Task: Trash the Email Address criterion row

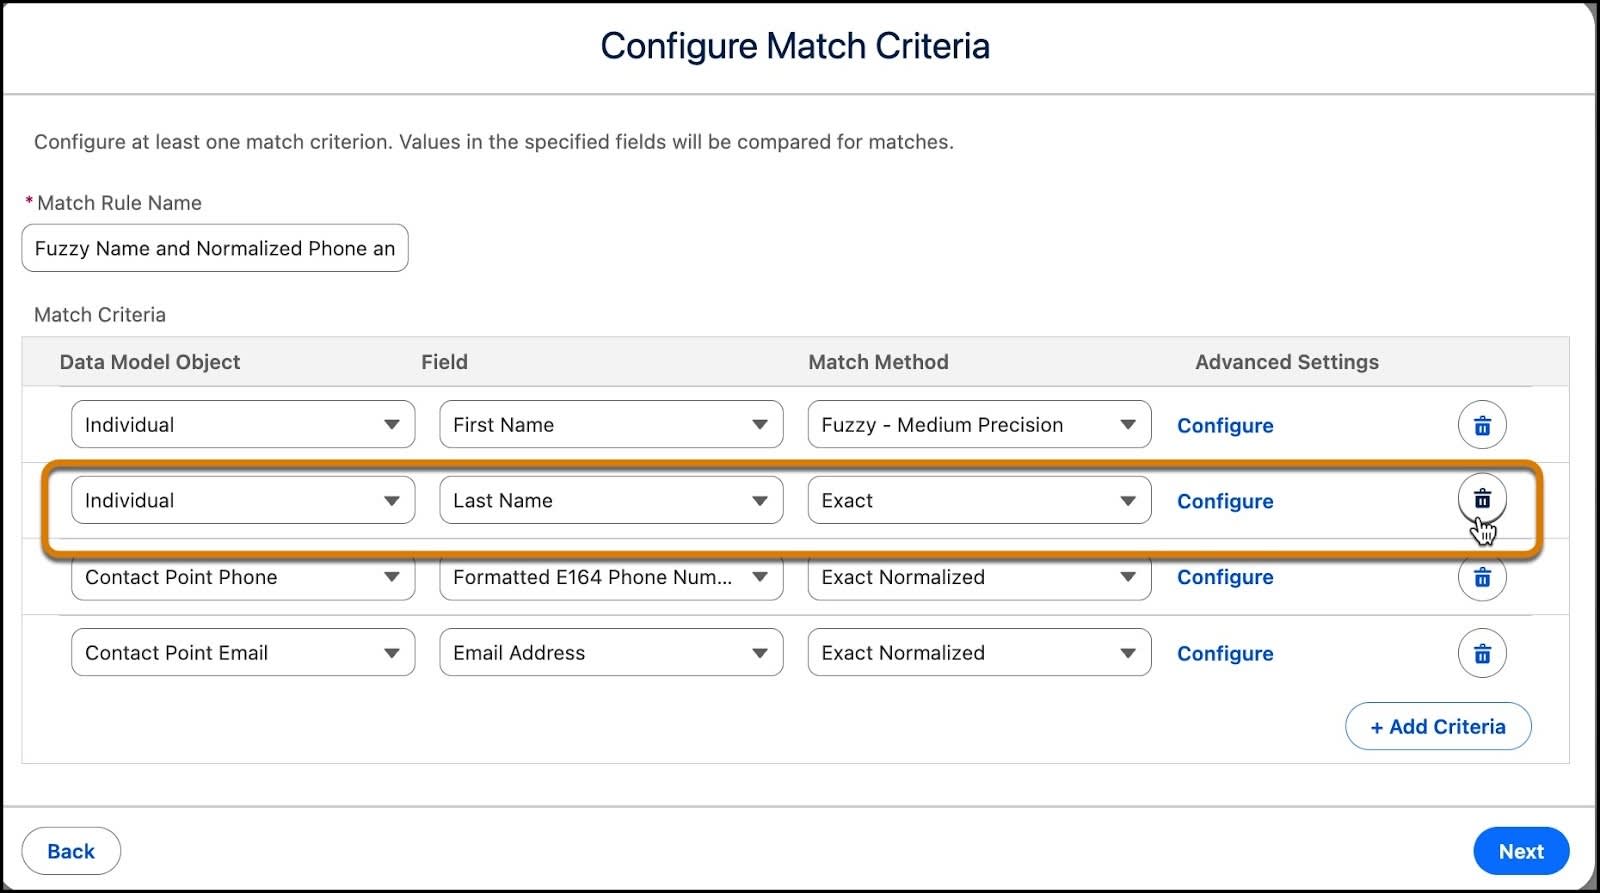Action: click(x=1482, y=654)
